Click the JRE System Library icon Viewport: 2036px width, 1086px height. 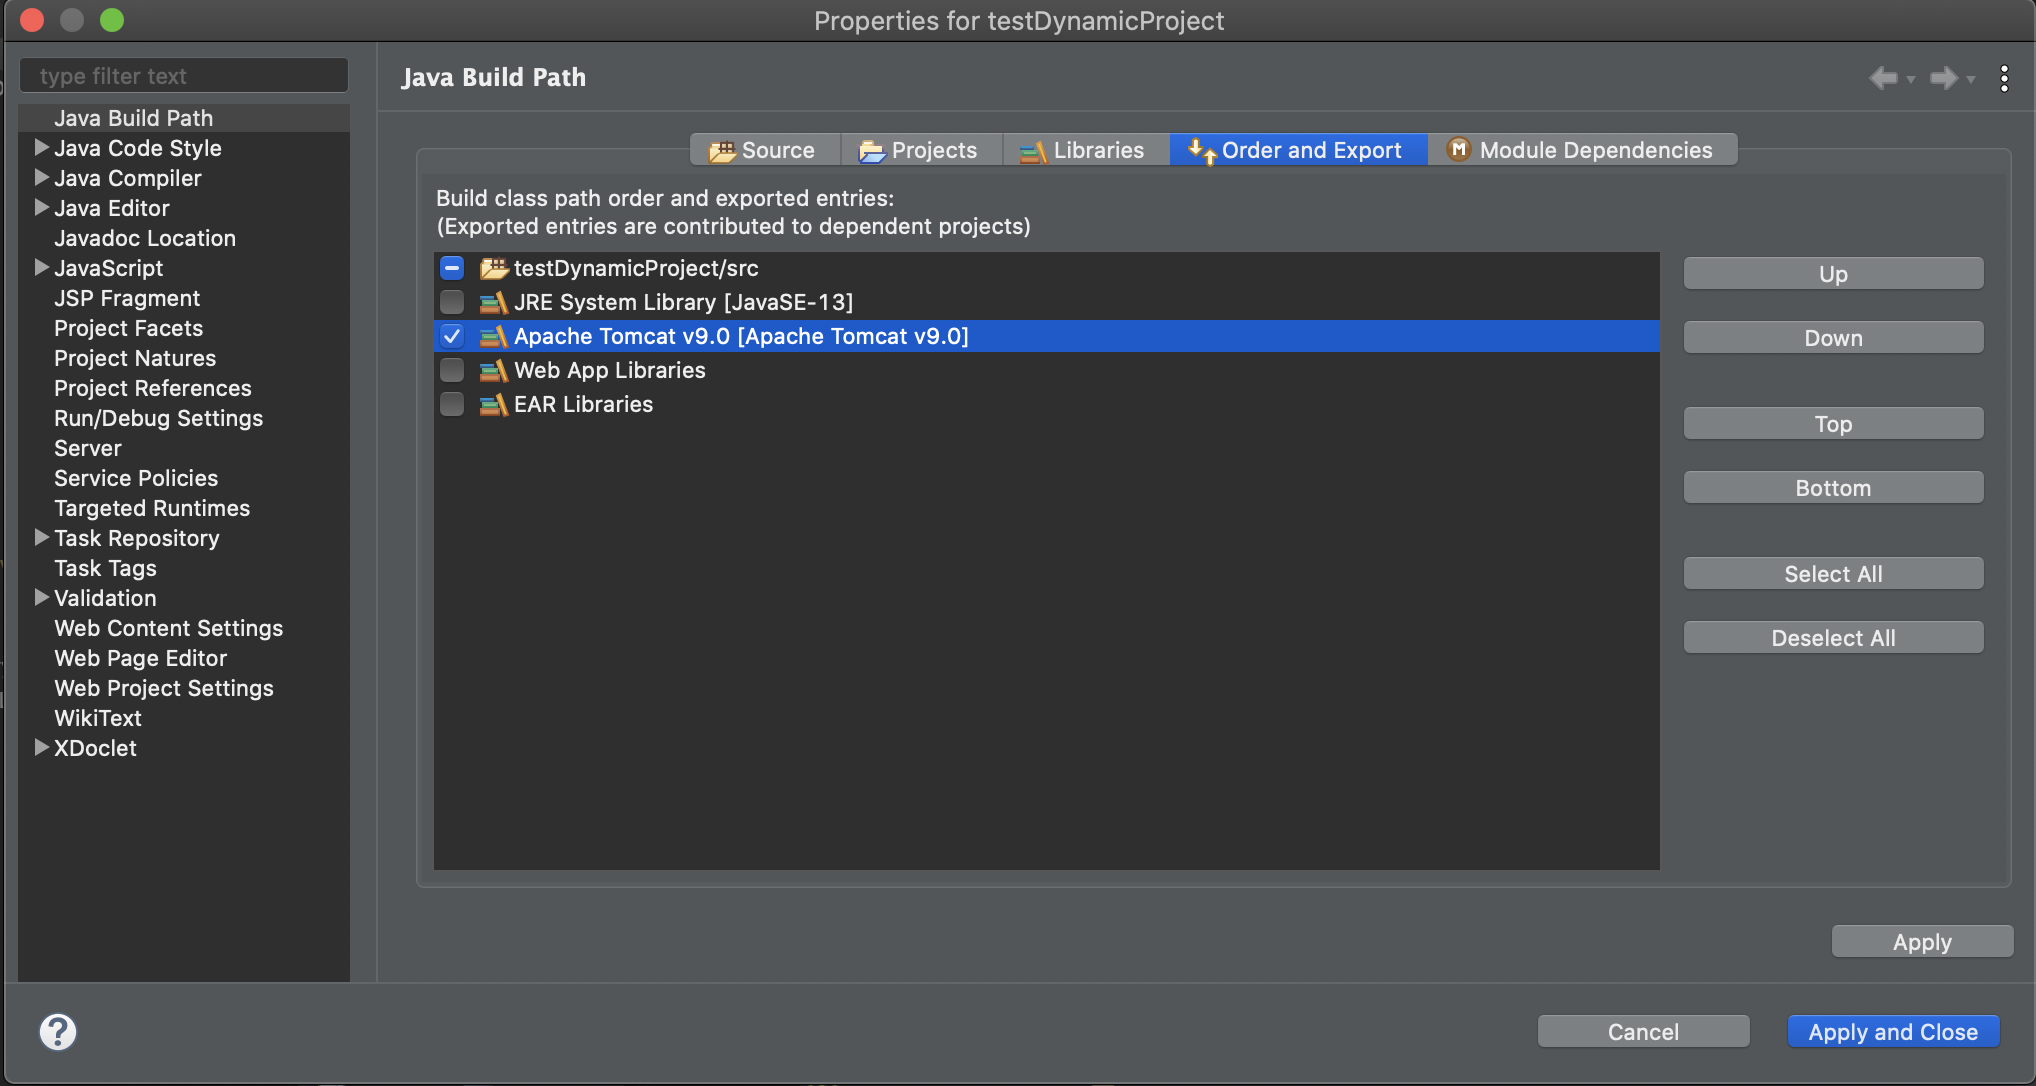[x=493, y=302]
